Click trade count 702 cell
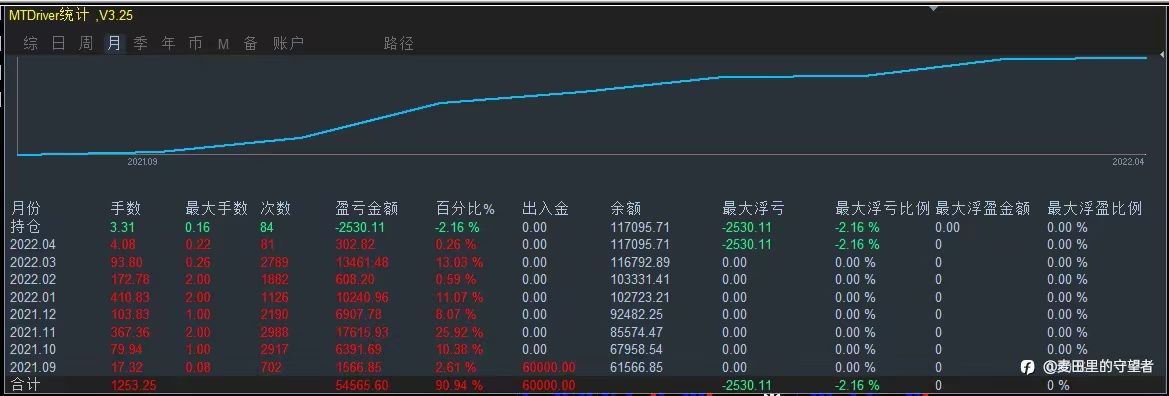1169x396 pixels. pos(271,367)
